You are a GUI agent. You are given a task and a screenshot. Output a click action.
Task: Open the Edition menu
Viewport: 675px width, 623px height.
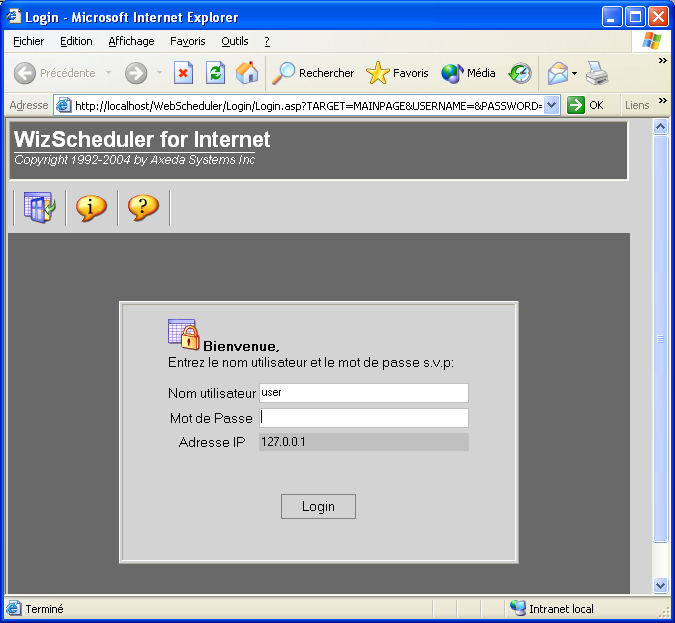pos(76,41)
